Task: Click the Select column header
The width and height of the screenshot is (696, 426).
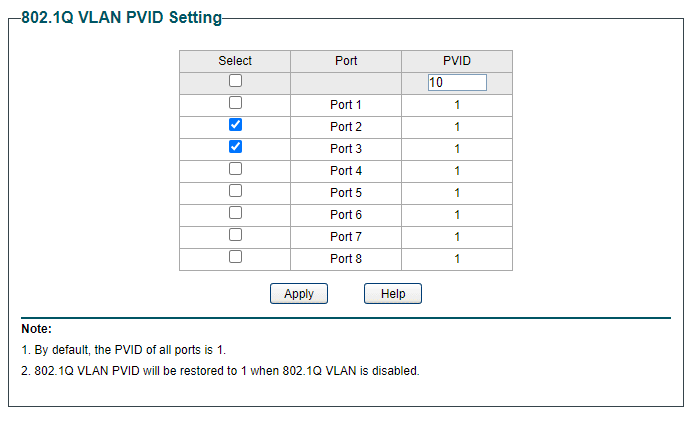Action: pyautogui.click(x=235, y=61)
